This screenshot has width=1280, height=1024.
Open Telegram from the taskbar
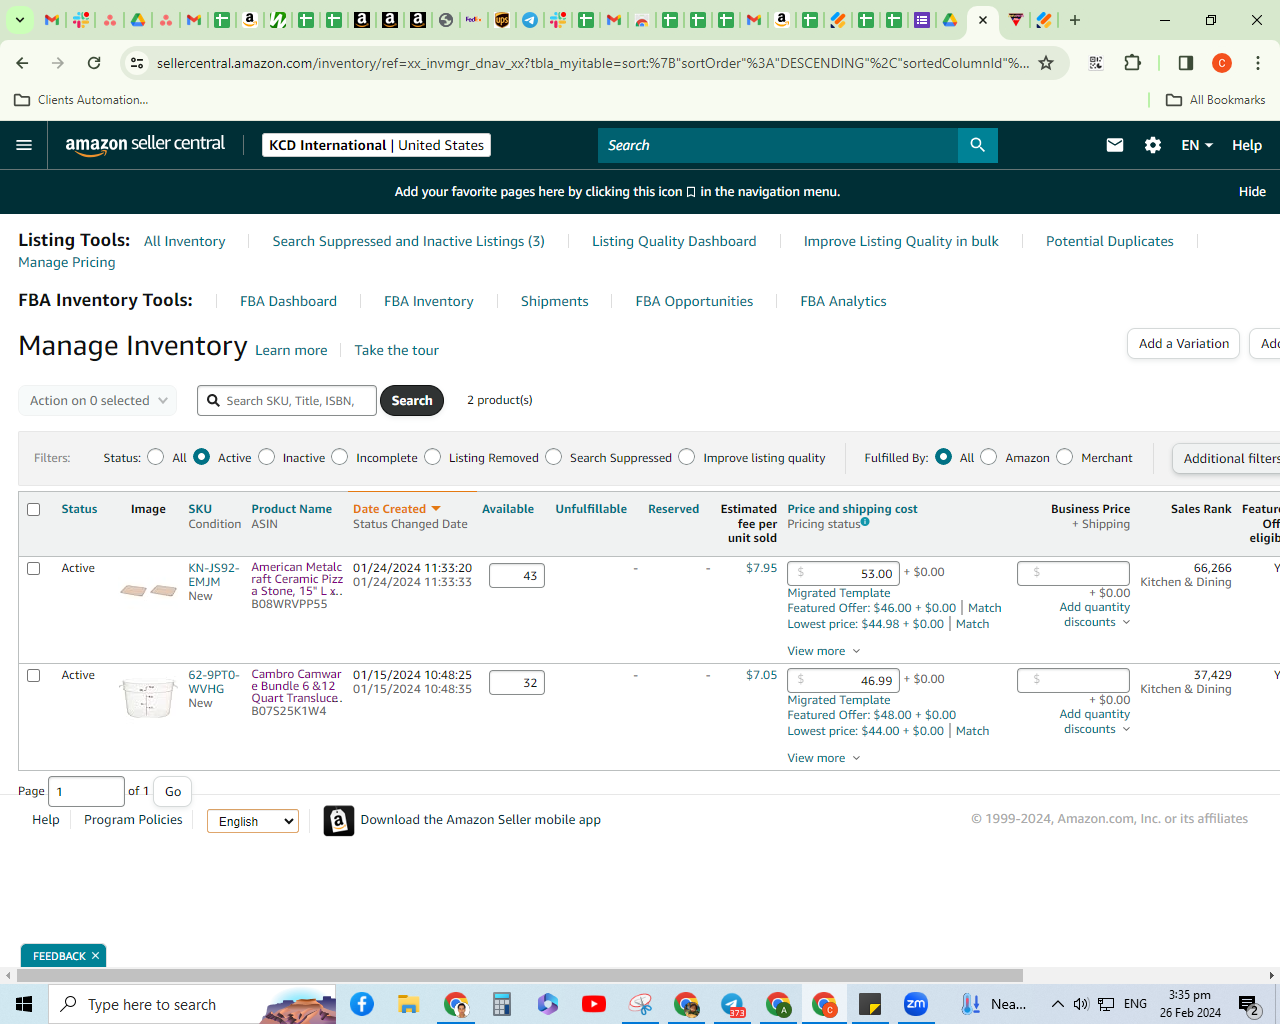pyautogui.click(x=732, y=1004)
